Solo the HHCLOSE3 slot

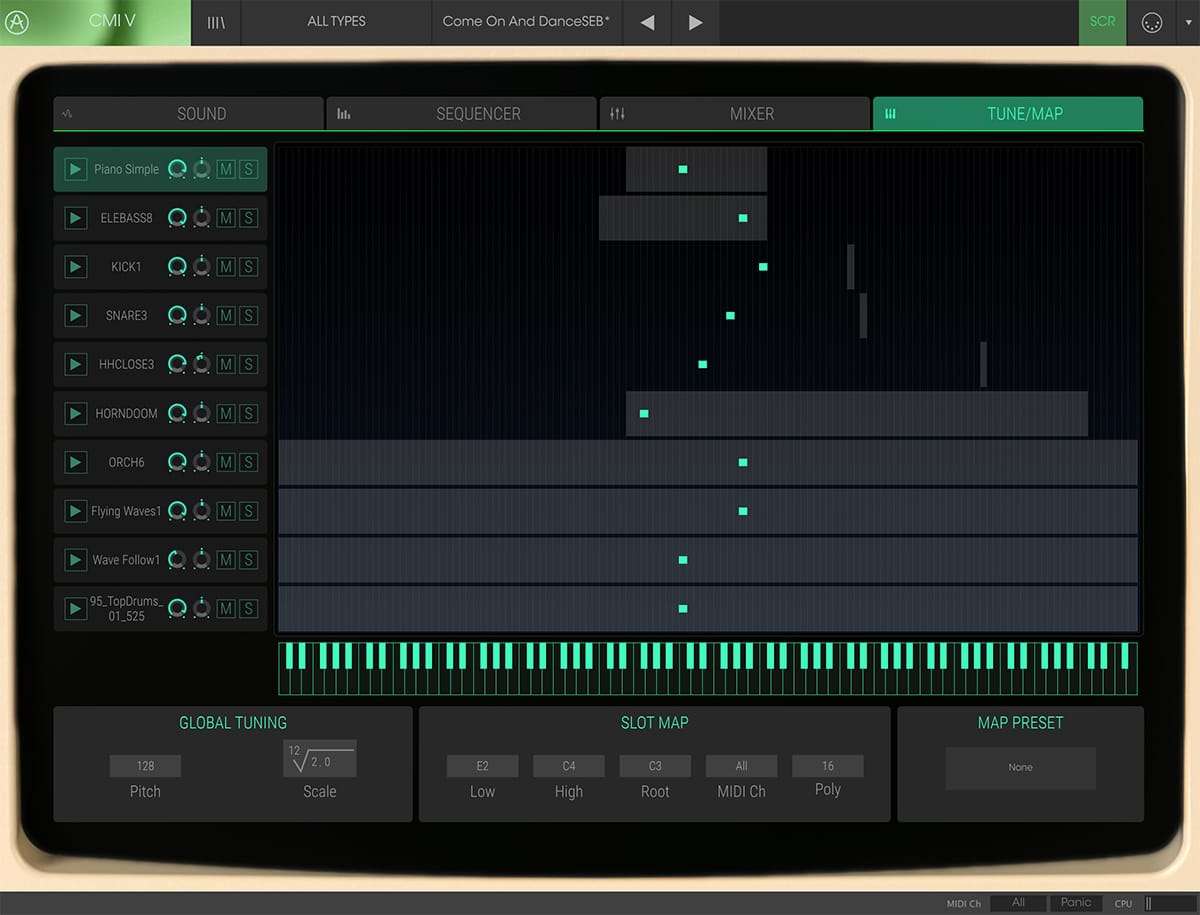(248, 364)
